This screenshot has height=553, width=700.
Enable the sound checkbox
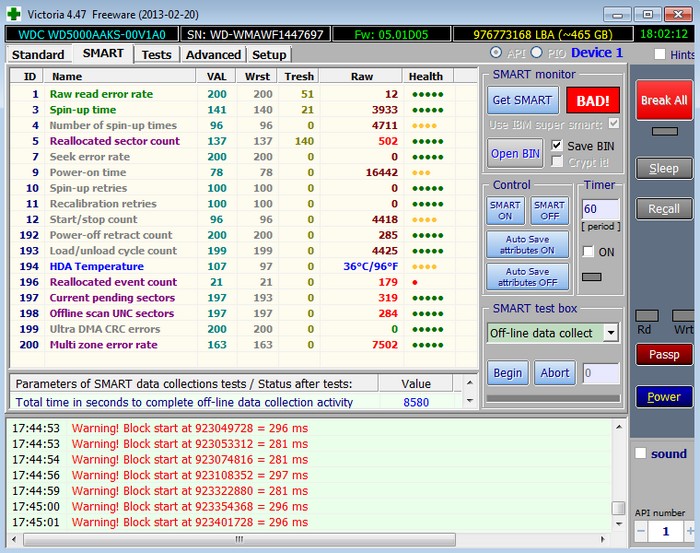click(641, 453)
